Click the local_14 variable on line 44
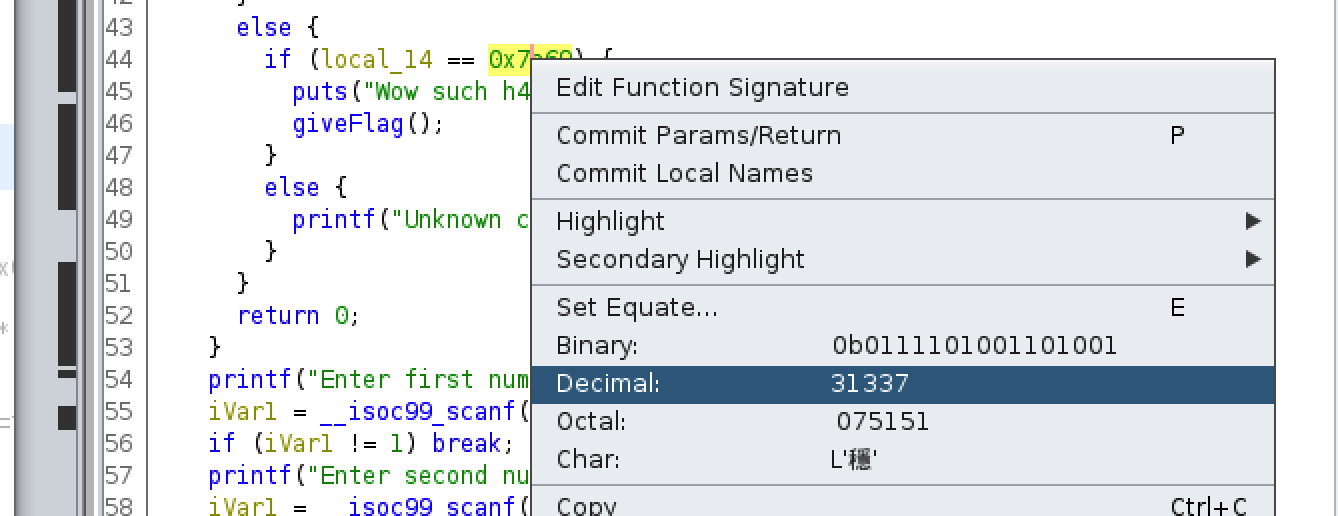This screenshot has width=1338, height=516. (377, 60)
